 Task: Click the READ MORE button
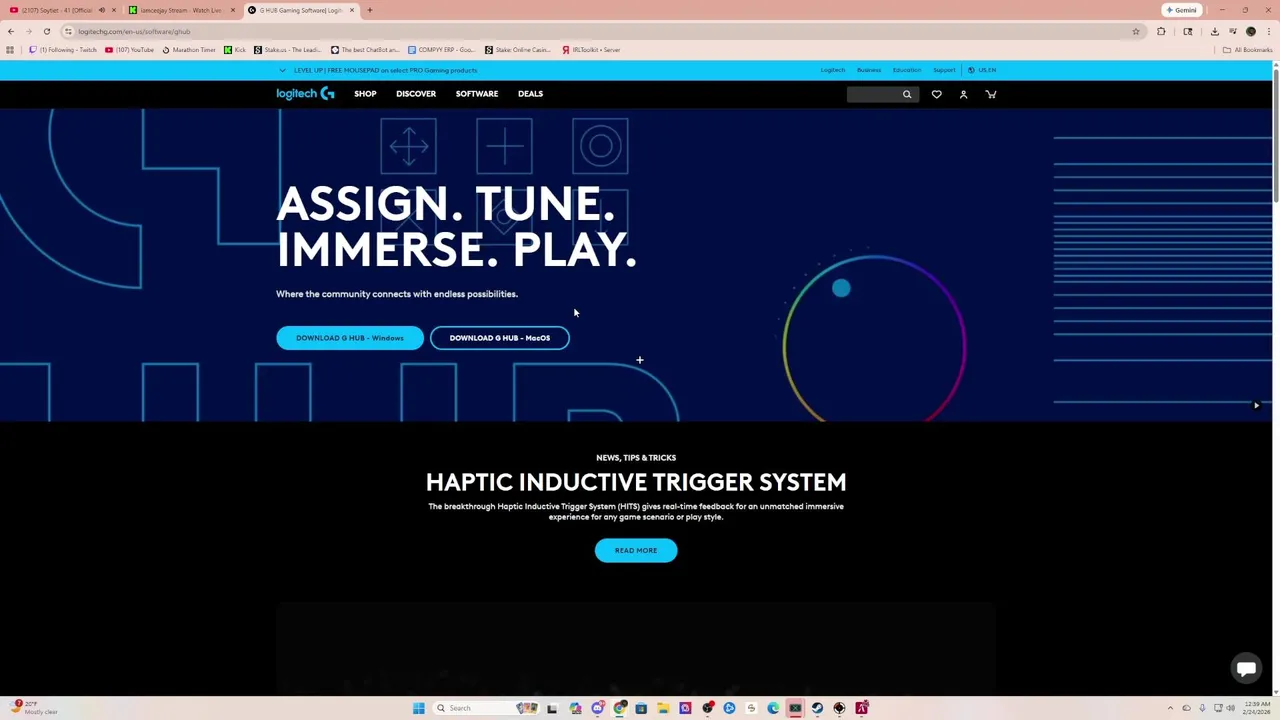(x=636, y=550)
